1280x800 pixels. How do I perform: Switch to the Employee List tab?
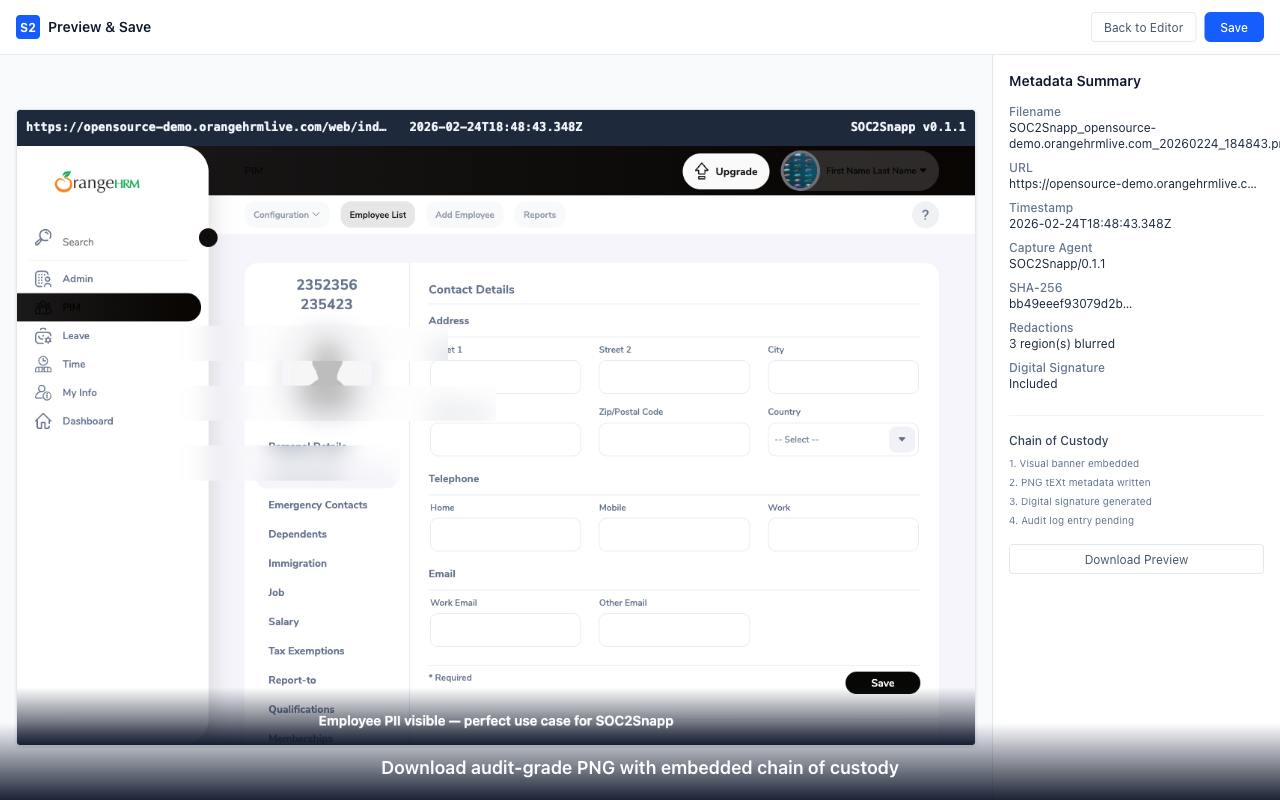[x=377, y=214]
